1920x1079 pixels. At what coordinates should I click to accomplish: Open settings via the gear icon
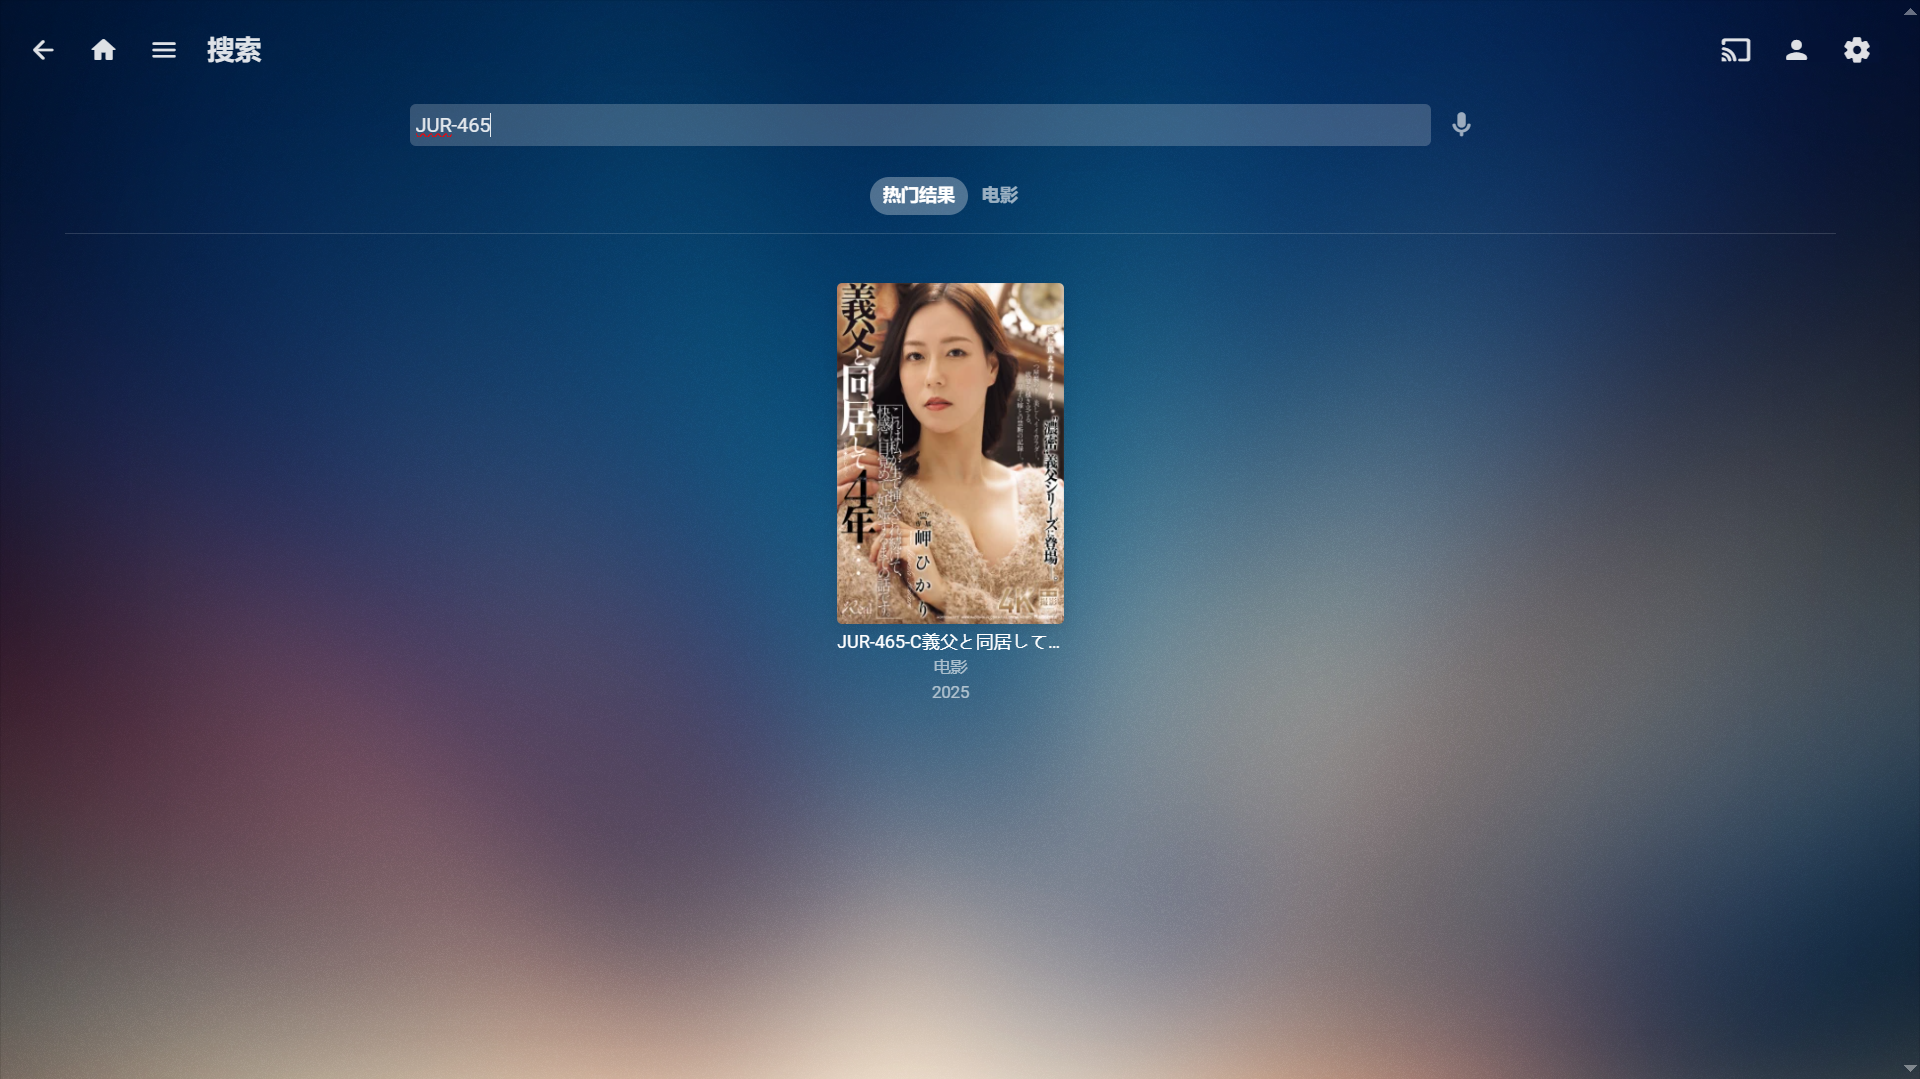(x=1856, y=50)
